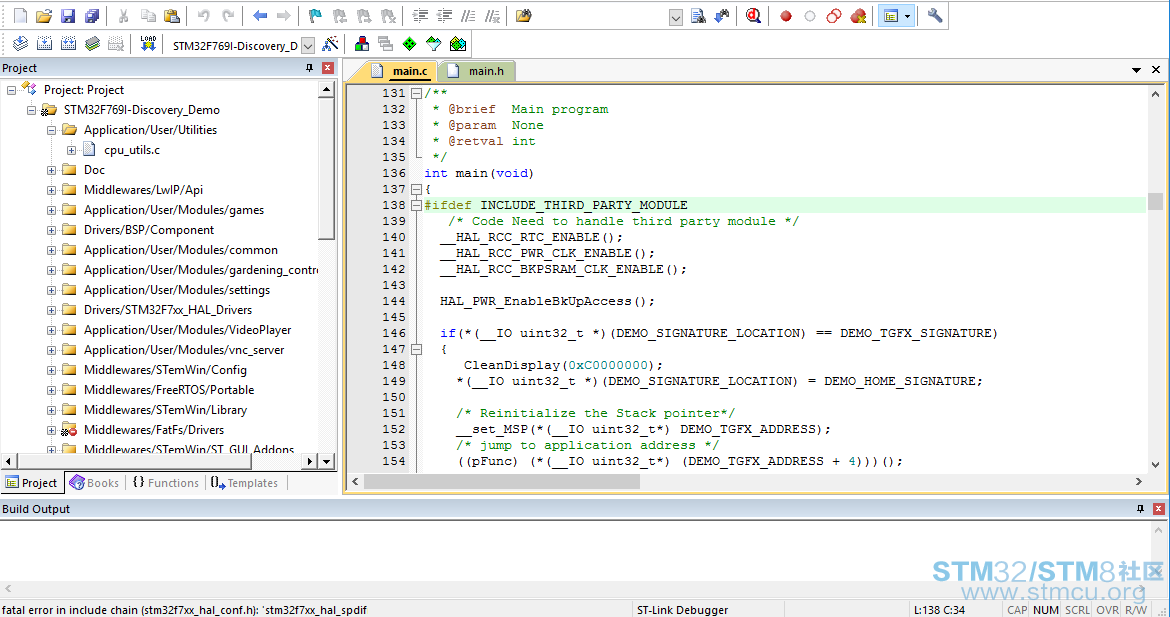
Task: Select Middlewares/FreeRTOS/Portable folder
Action: (x=169, y=389)
